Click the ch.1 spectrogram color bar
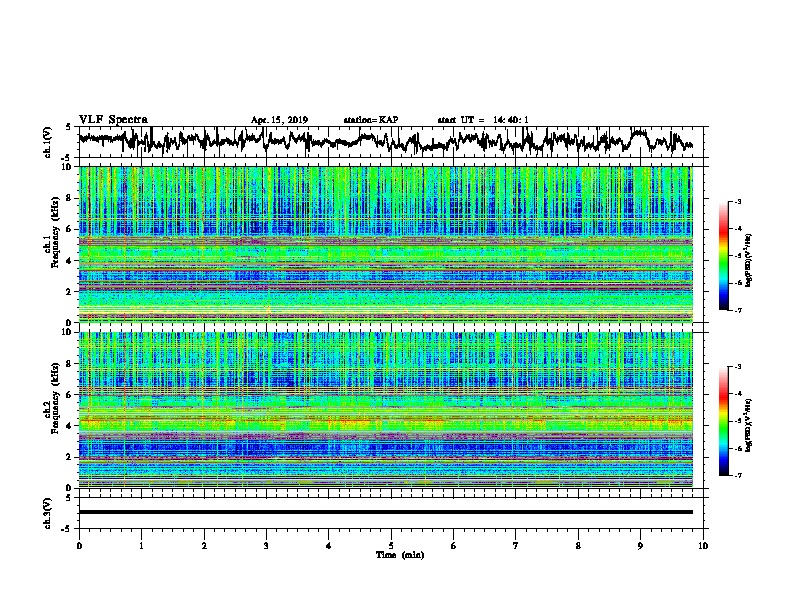This screenshot has height=612, width=792. (x=723, y=256)
